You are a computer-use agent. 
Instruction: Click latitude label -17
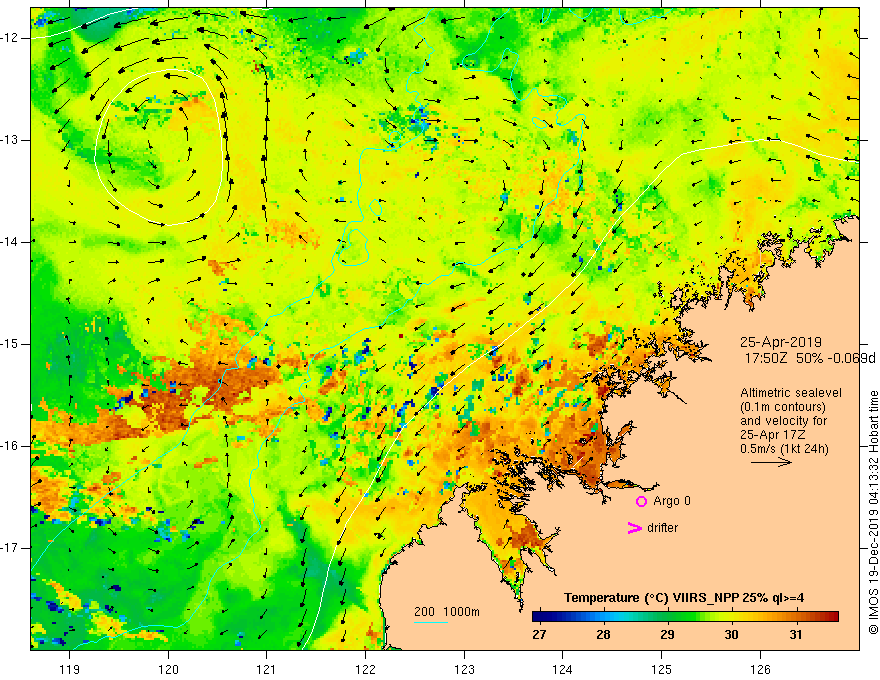pos(10,548)
